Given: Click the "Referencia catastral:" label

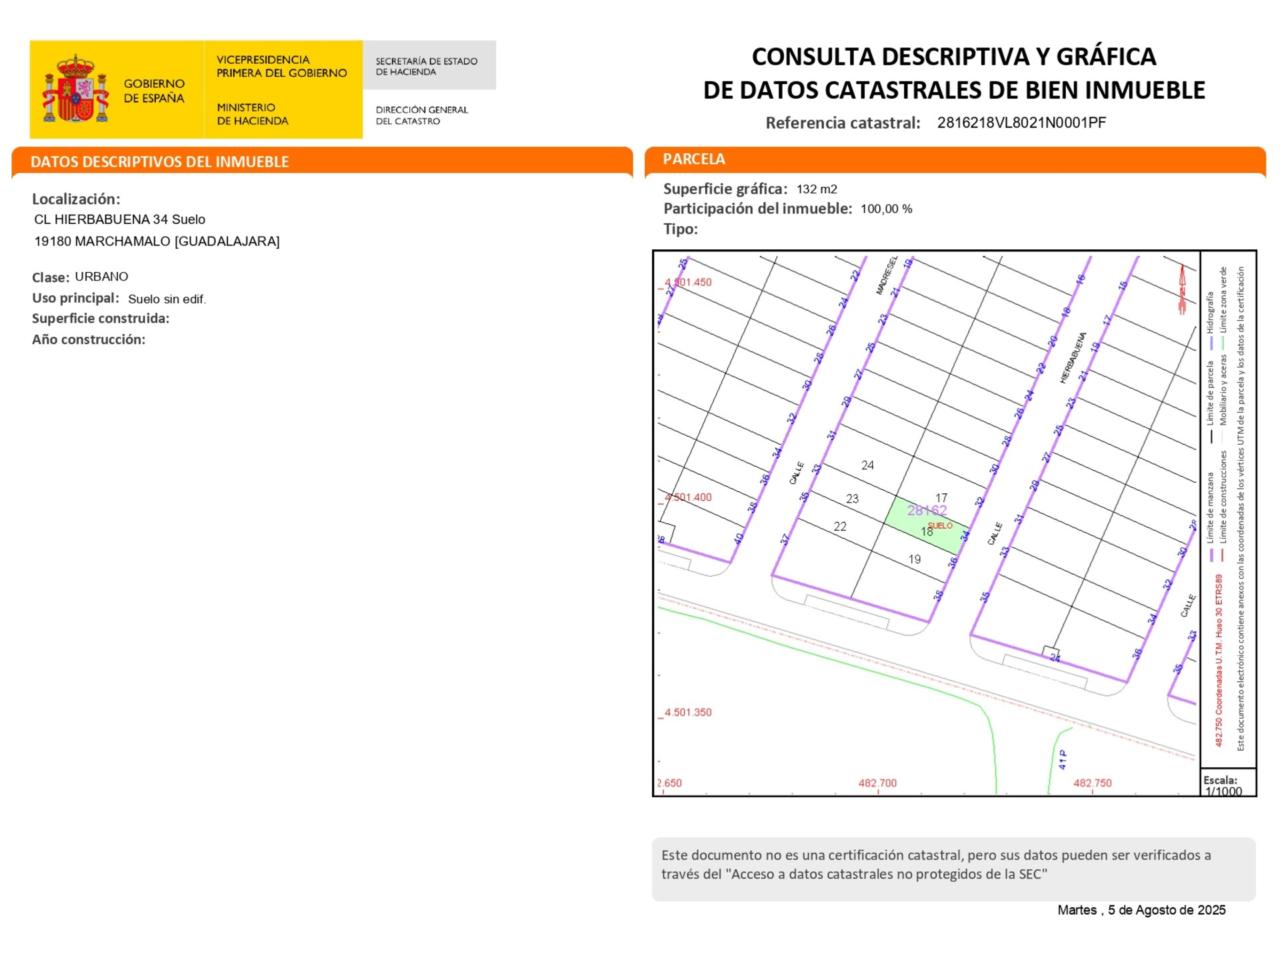Looking at the screenshot, I should tap(842, 123).
